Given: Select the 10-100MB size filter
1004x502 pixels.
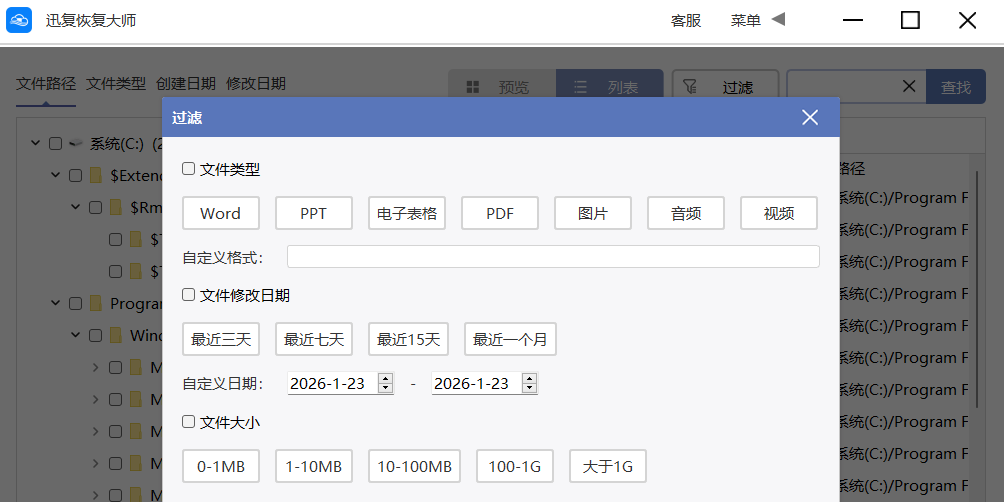Looking at the screenshot, I should pyautogui.click(x=414, y=466).
